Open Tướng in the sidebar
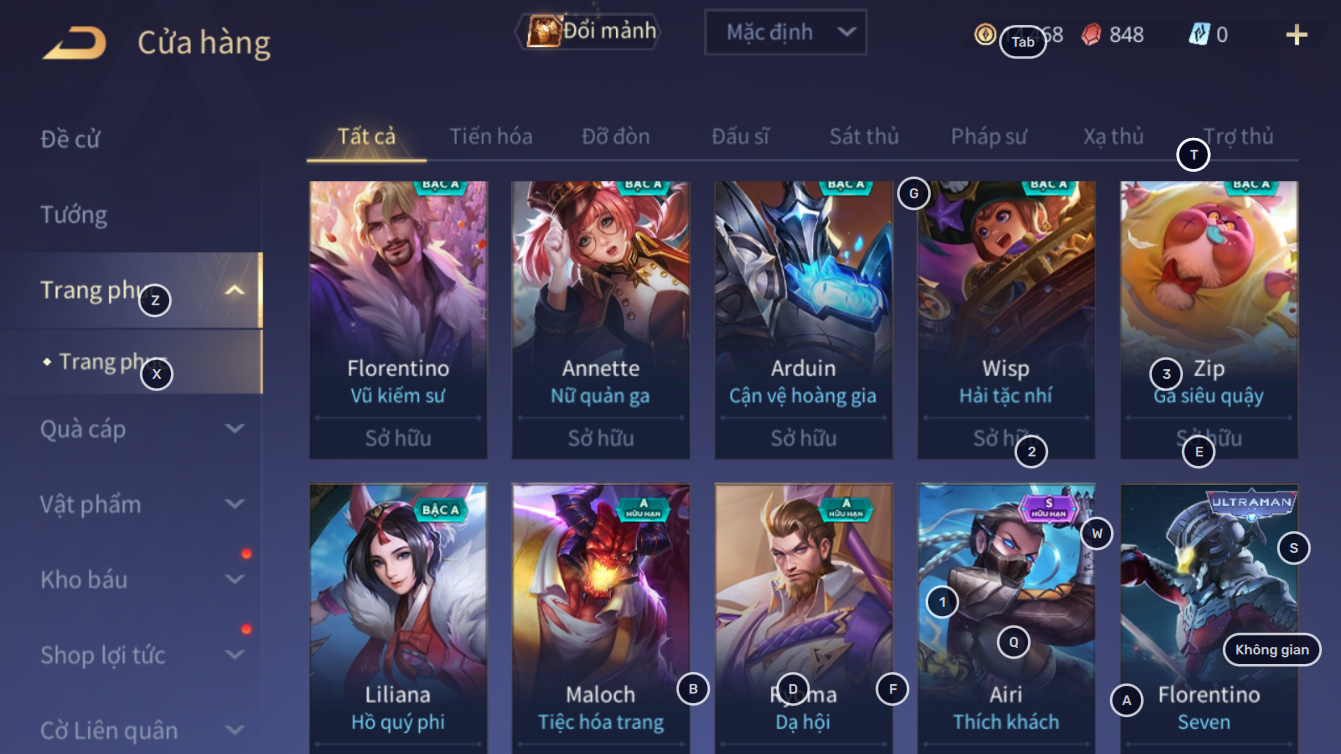Image resolution: width=1341 pixels, height=754 pixels. tap(74, 215)
